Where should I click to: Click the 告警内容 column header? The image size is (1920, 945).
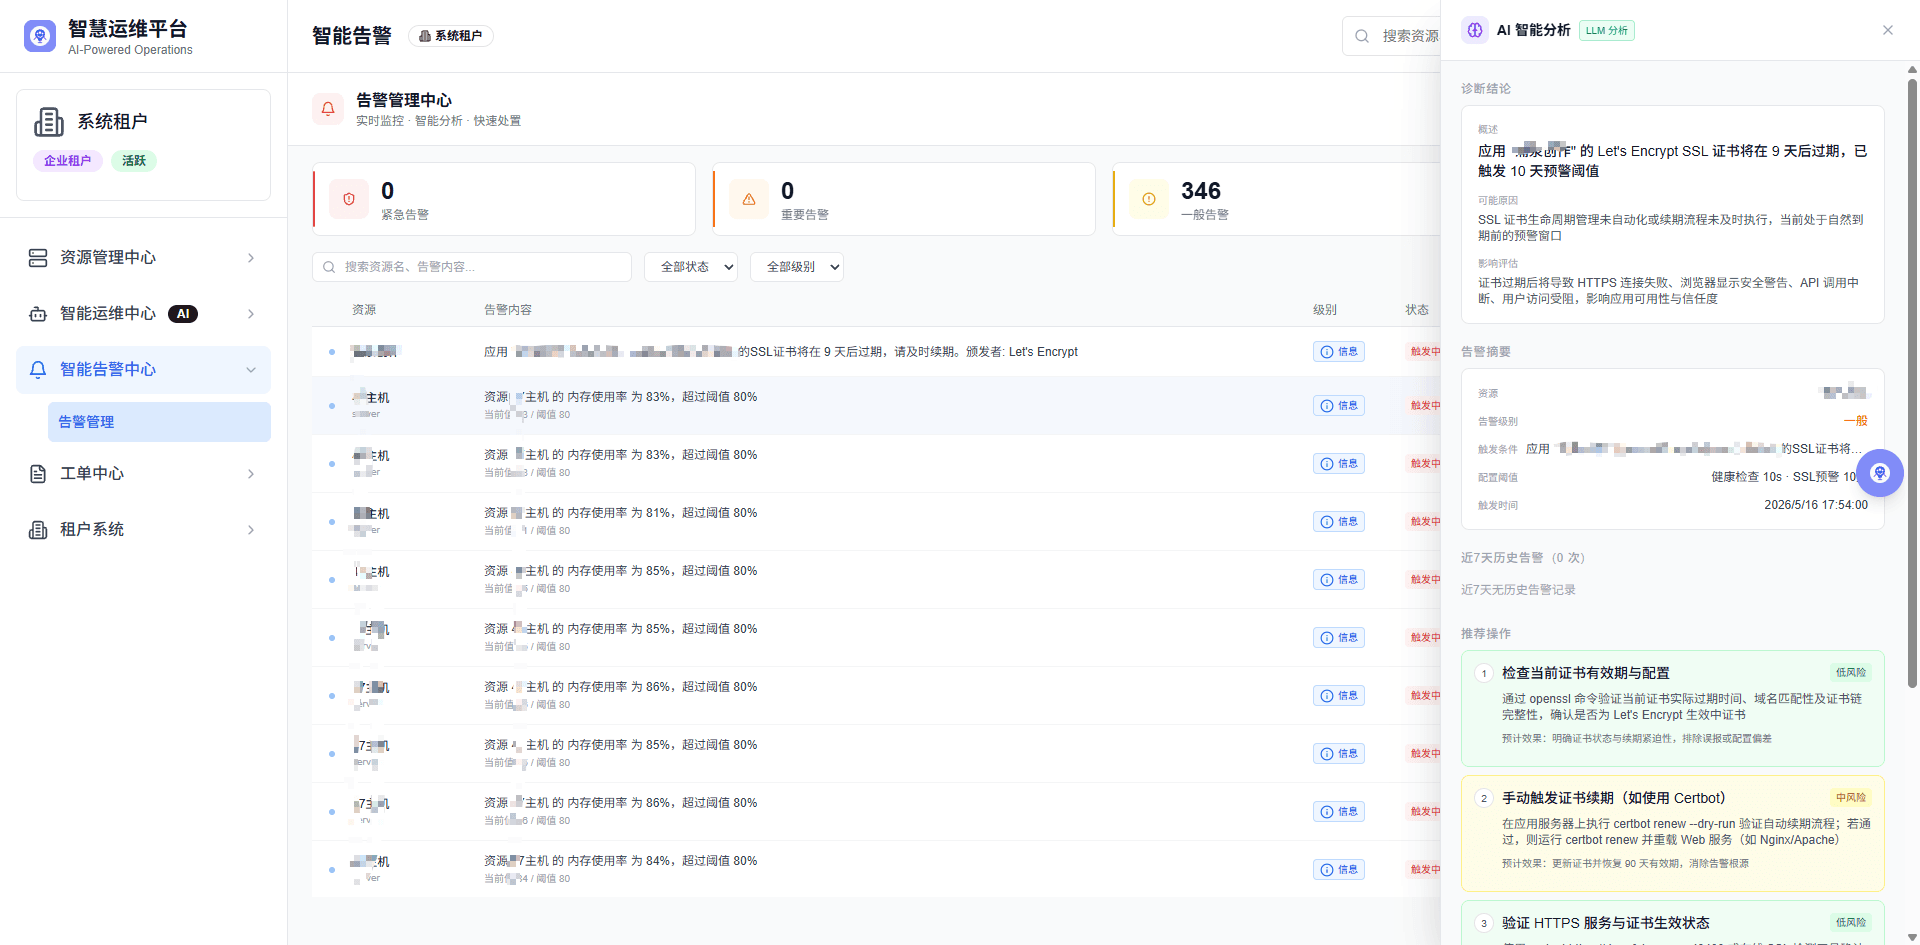click(508, 310)
